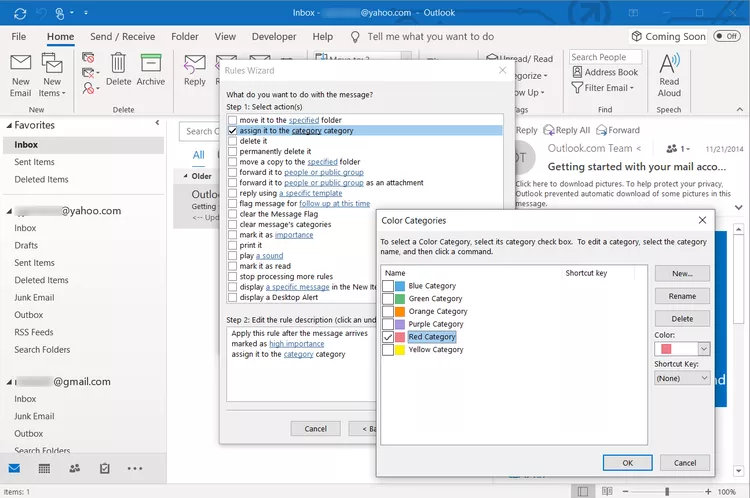The image size is (750, 498).
Task: Click the Clean Up icon
Action: tap(88, 73)
